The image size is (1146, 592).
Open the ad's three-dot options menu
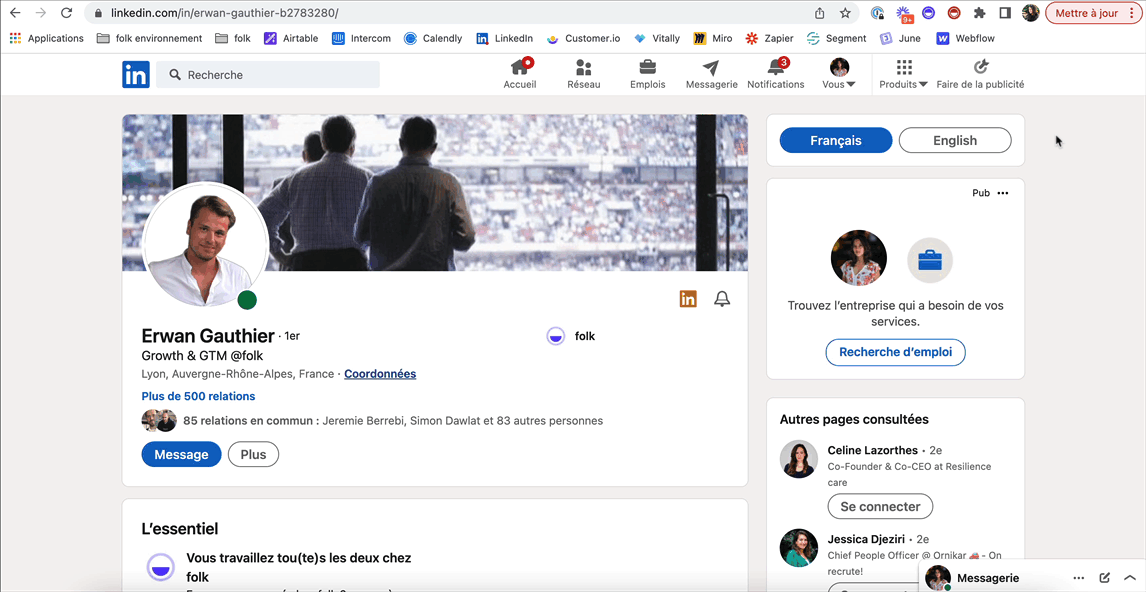point(1003,193)
